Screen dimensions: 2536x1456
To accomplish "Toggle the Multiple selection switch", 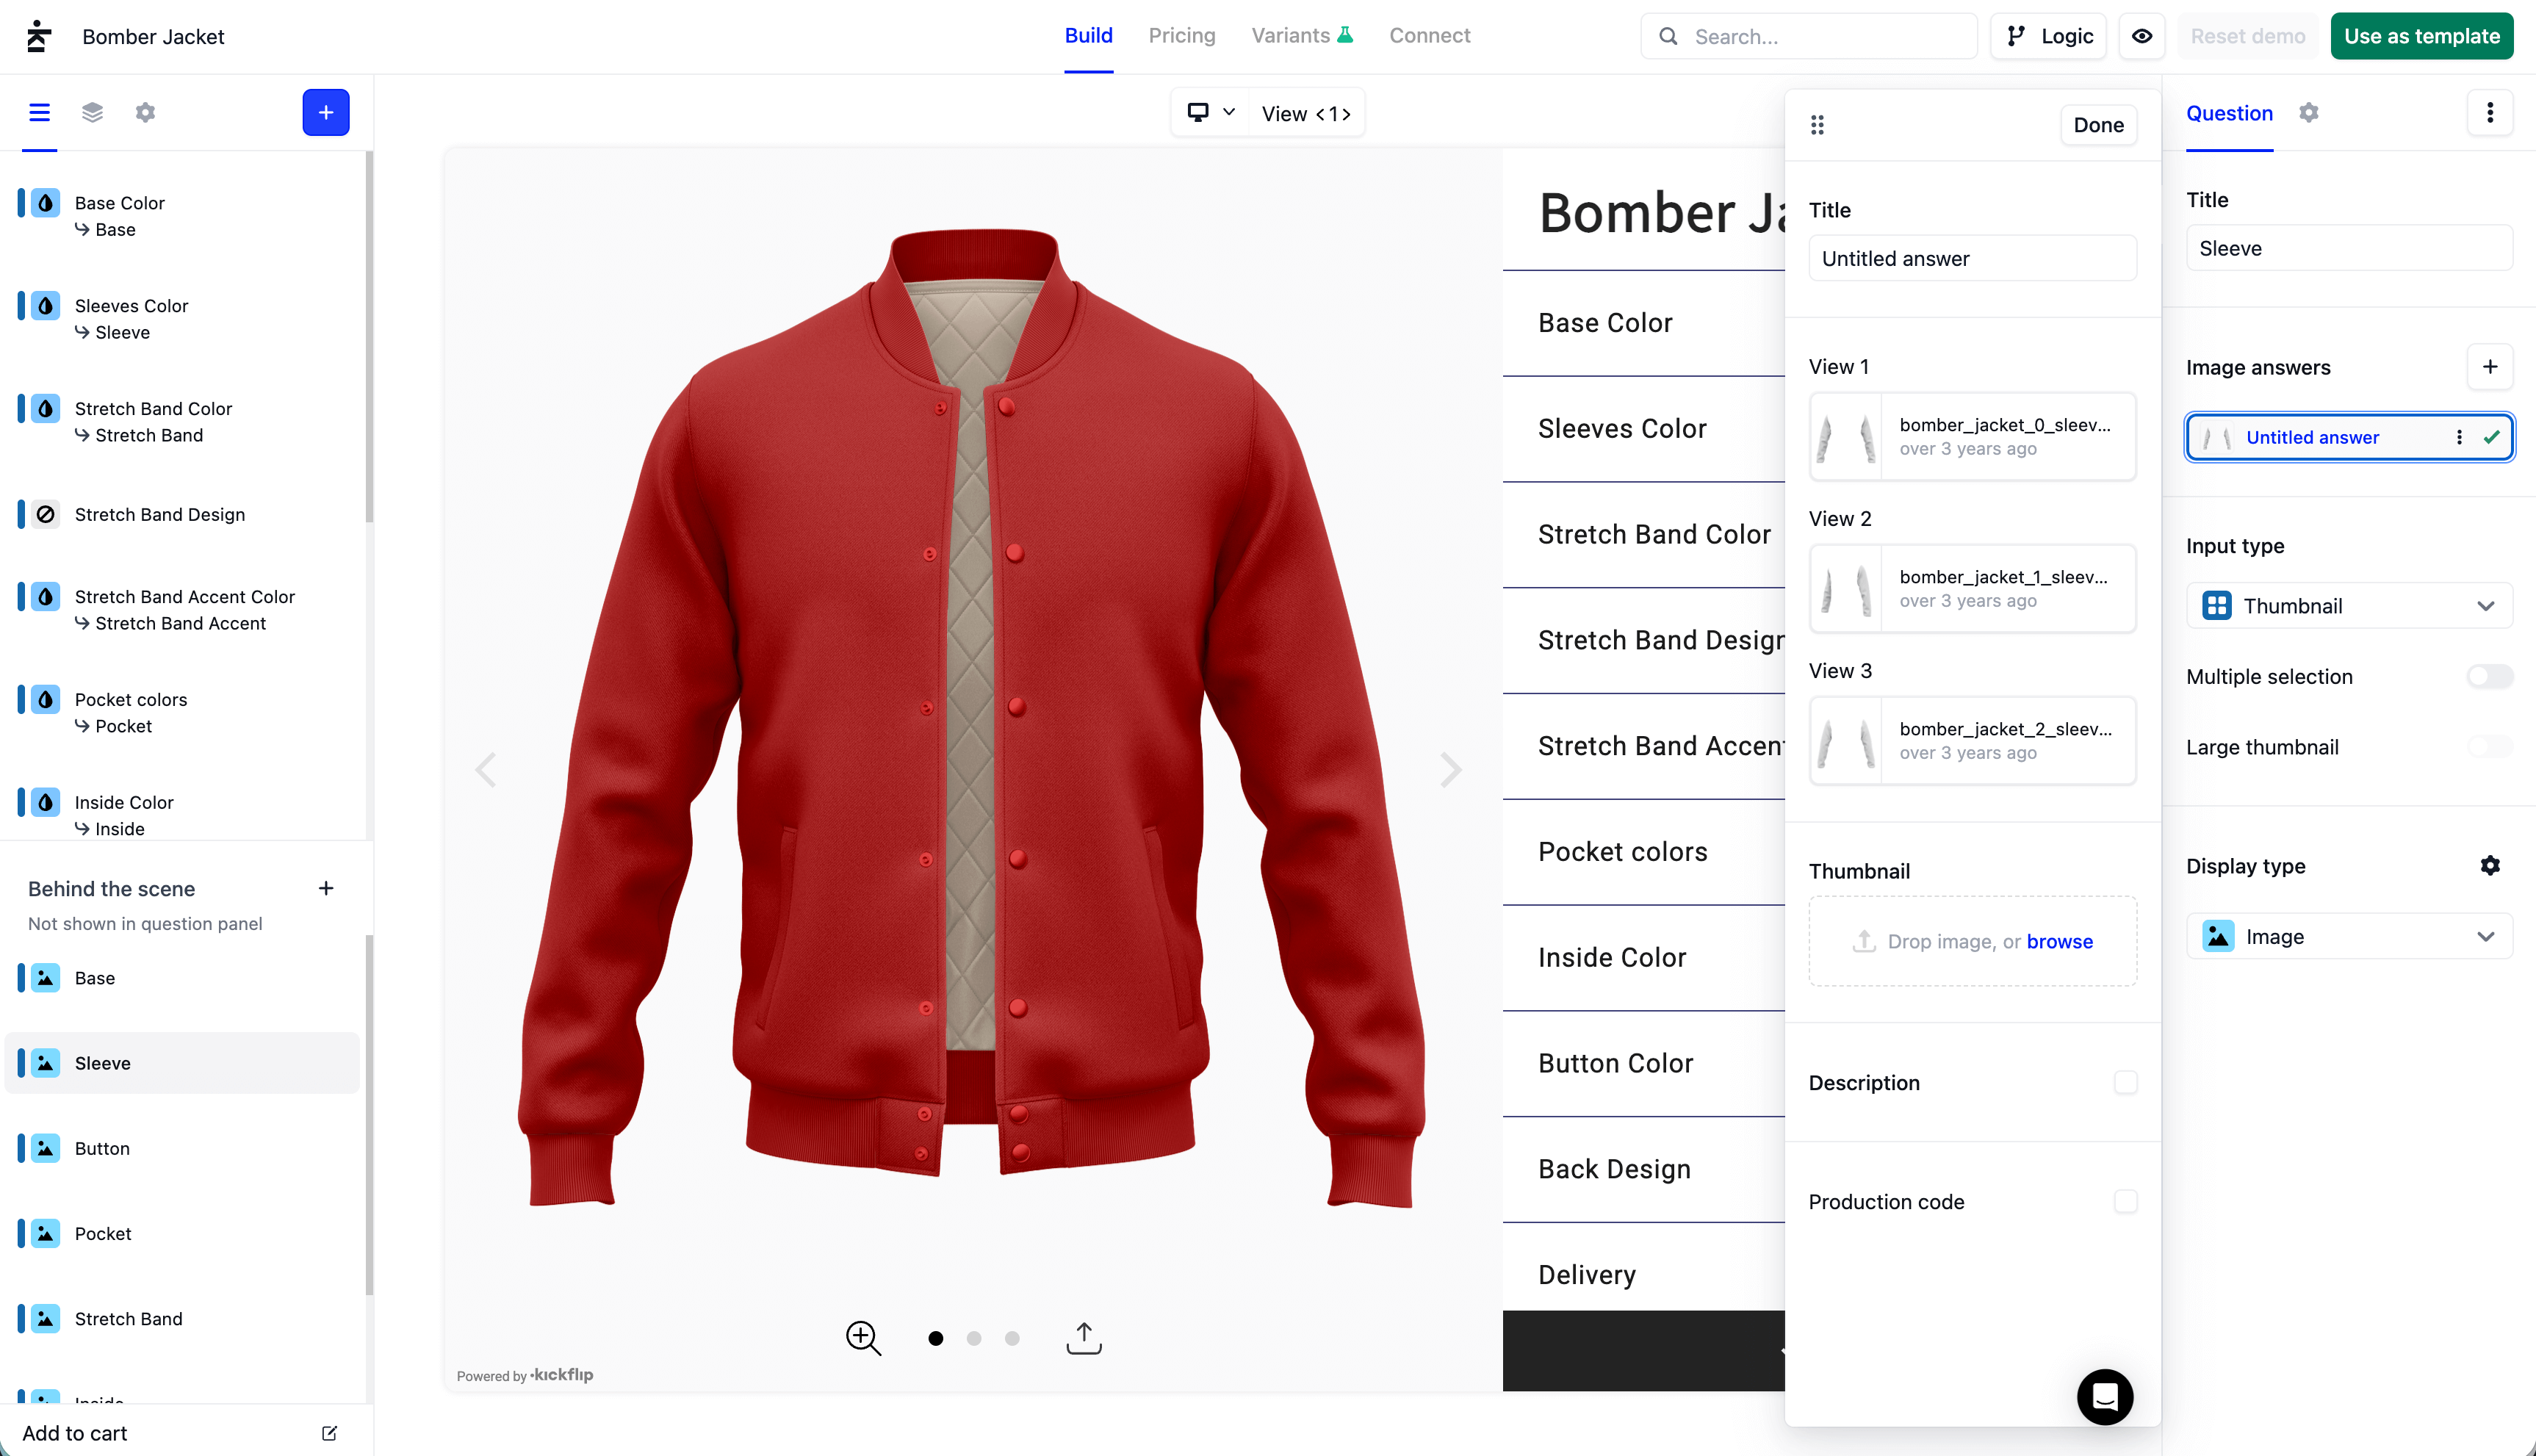I will click(2489, 677).
